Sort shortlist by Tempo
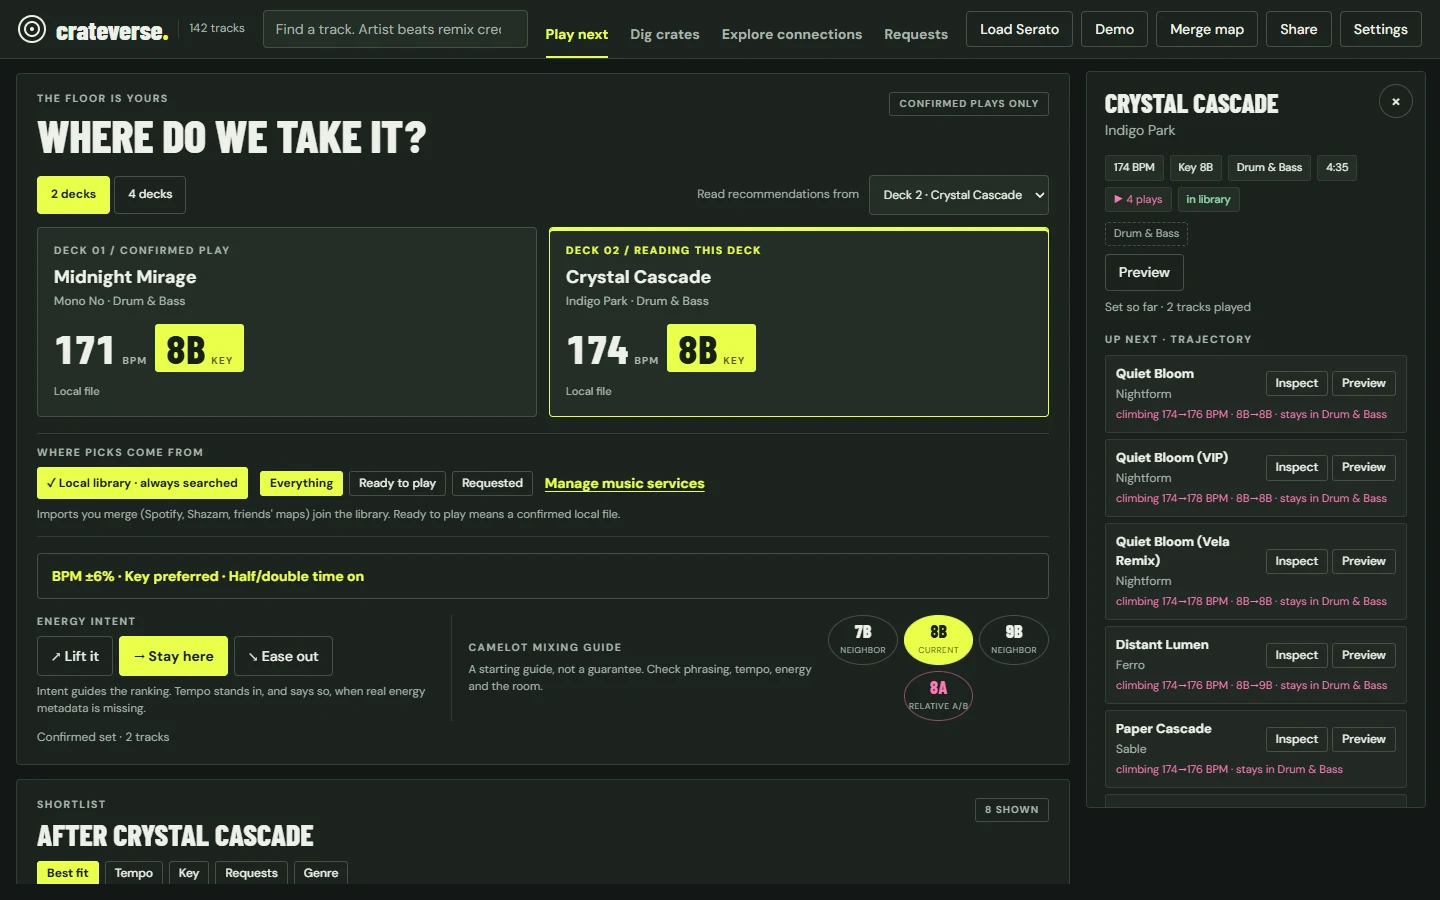 click(x=134, y=873)
